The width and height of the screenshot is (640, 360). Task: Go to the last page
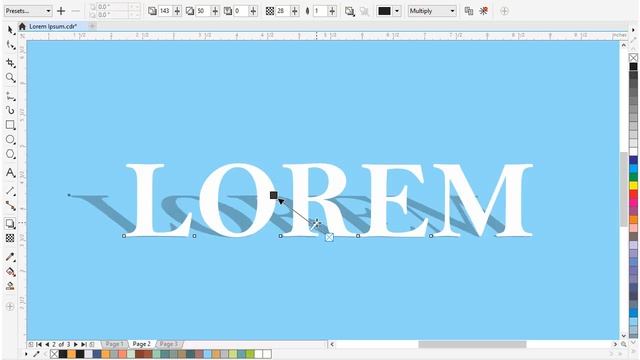tap(83, 344)
